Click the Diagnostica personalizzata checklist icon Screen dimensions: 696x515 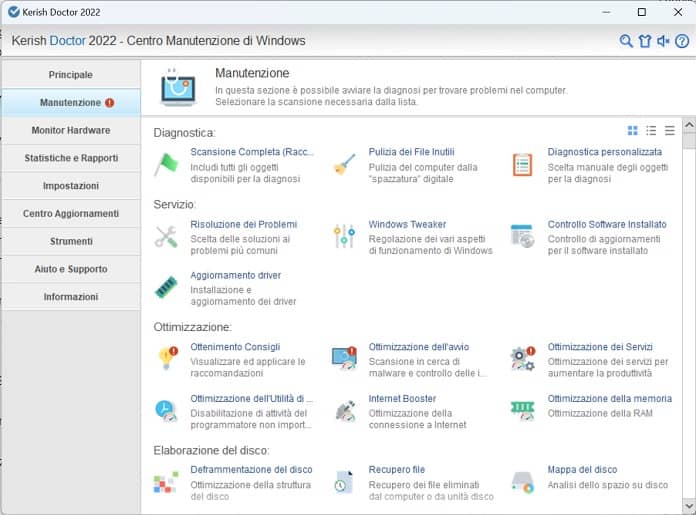coord(522,164)
